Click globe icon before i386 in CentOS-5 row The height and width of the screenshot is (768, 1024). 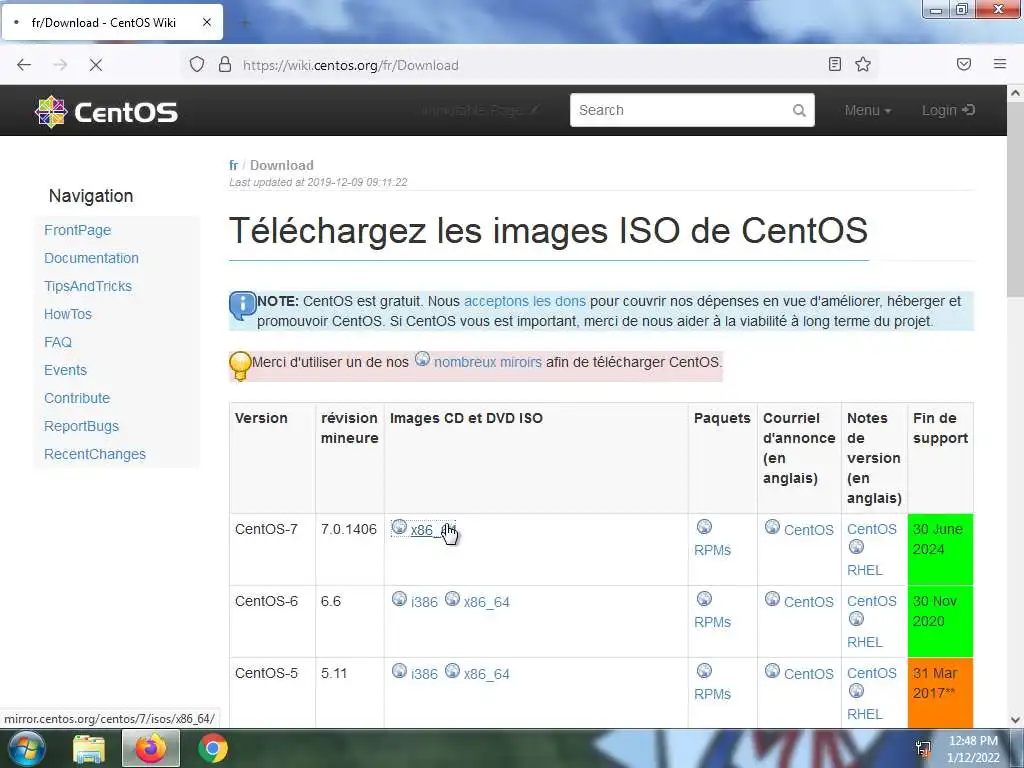pos(399,670)
